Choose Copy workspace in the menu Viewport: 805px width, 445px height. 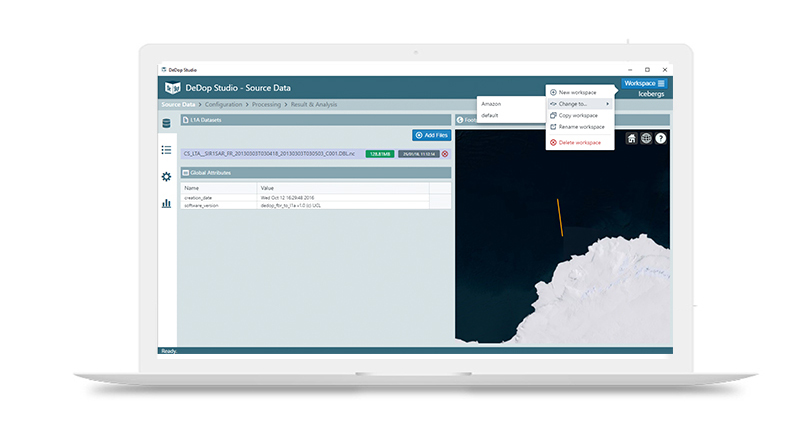(579, 115)
